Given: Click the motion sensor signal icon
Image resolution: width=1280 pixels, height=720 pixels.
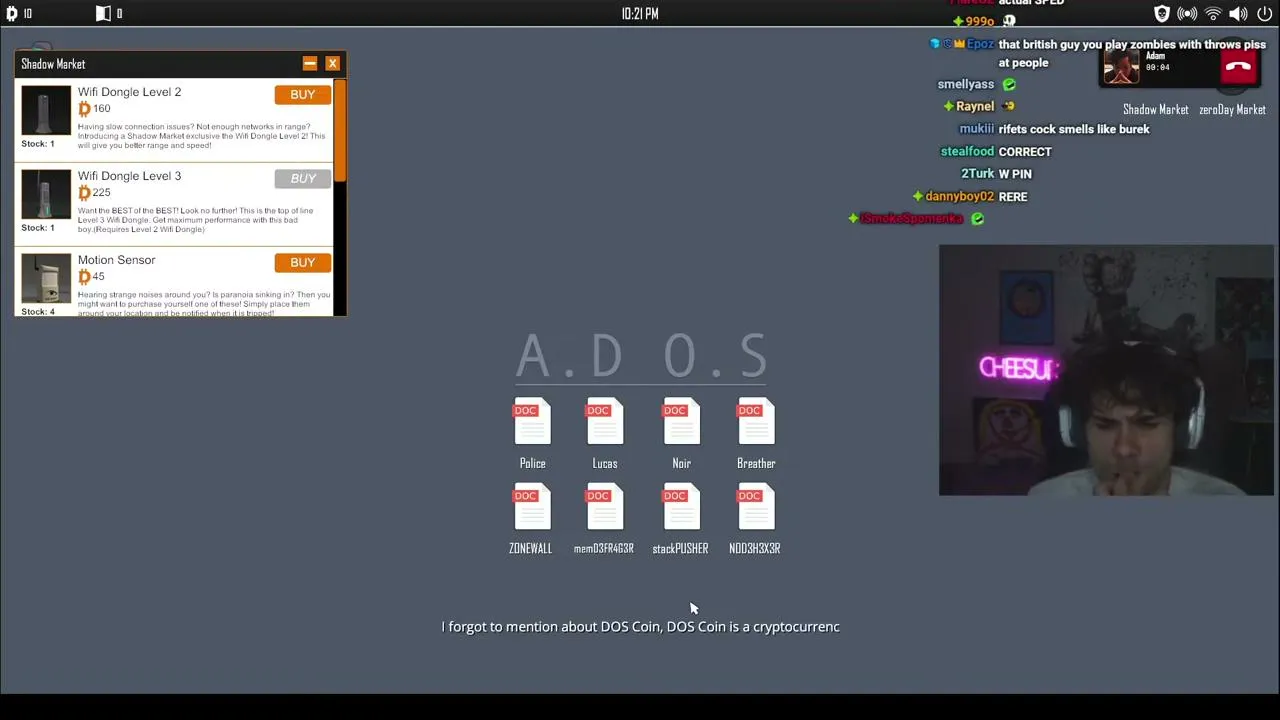Looking at the screenshot, I should coord(1187,13).
